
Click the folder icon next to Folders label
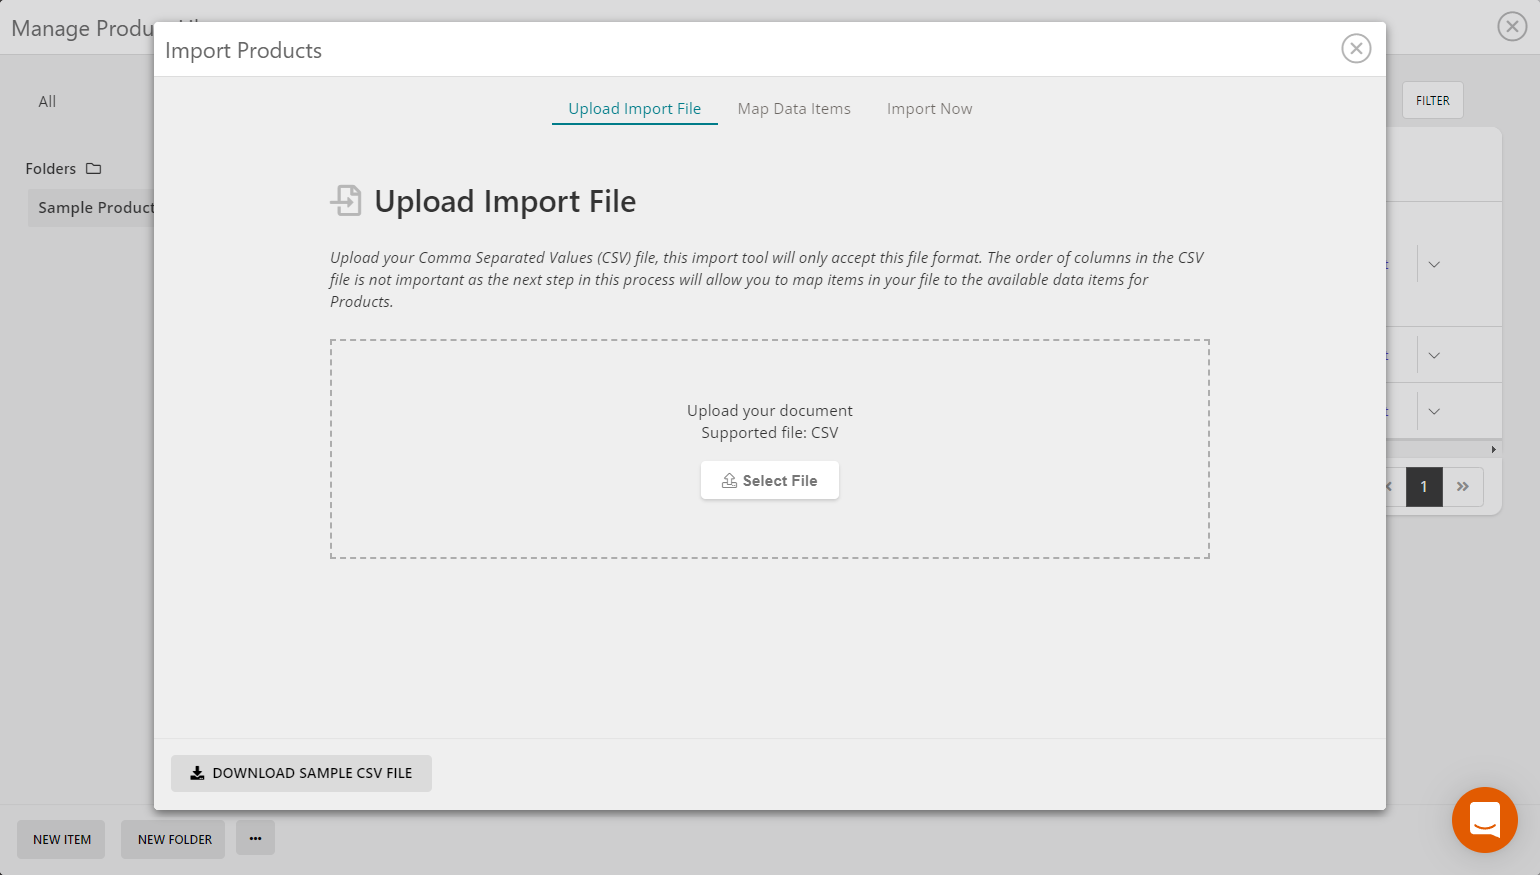93,168
